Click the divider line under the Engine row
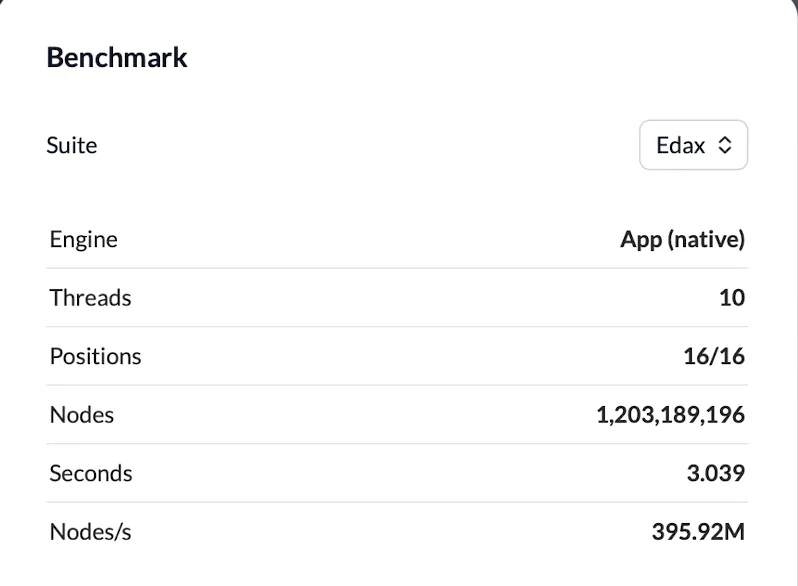Screen dimensions: 798x586 pyautogui.click(x=397, y=268)
